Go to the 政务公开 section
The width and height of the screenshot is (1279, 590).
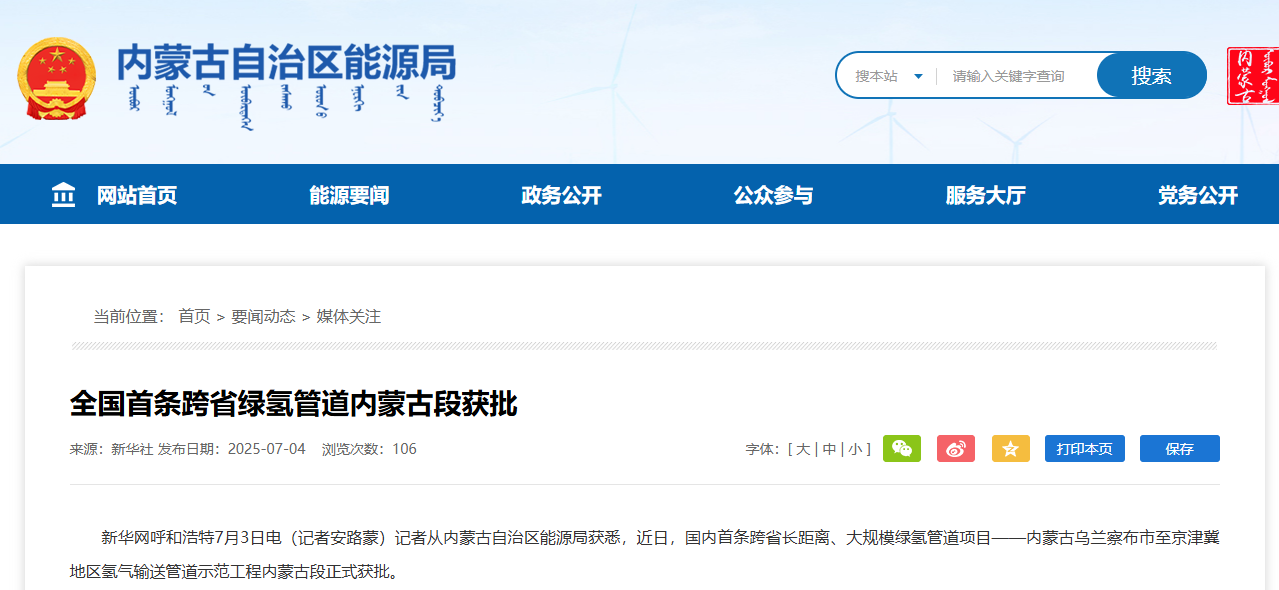tap(561, 195)
